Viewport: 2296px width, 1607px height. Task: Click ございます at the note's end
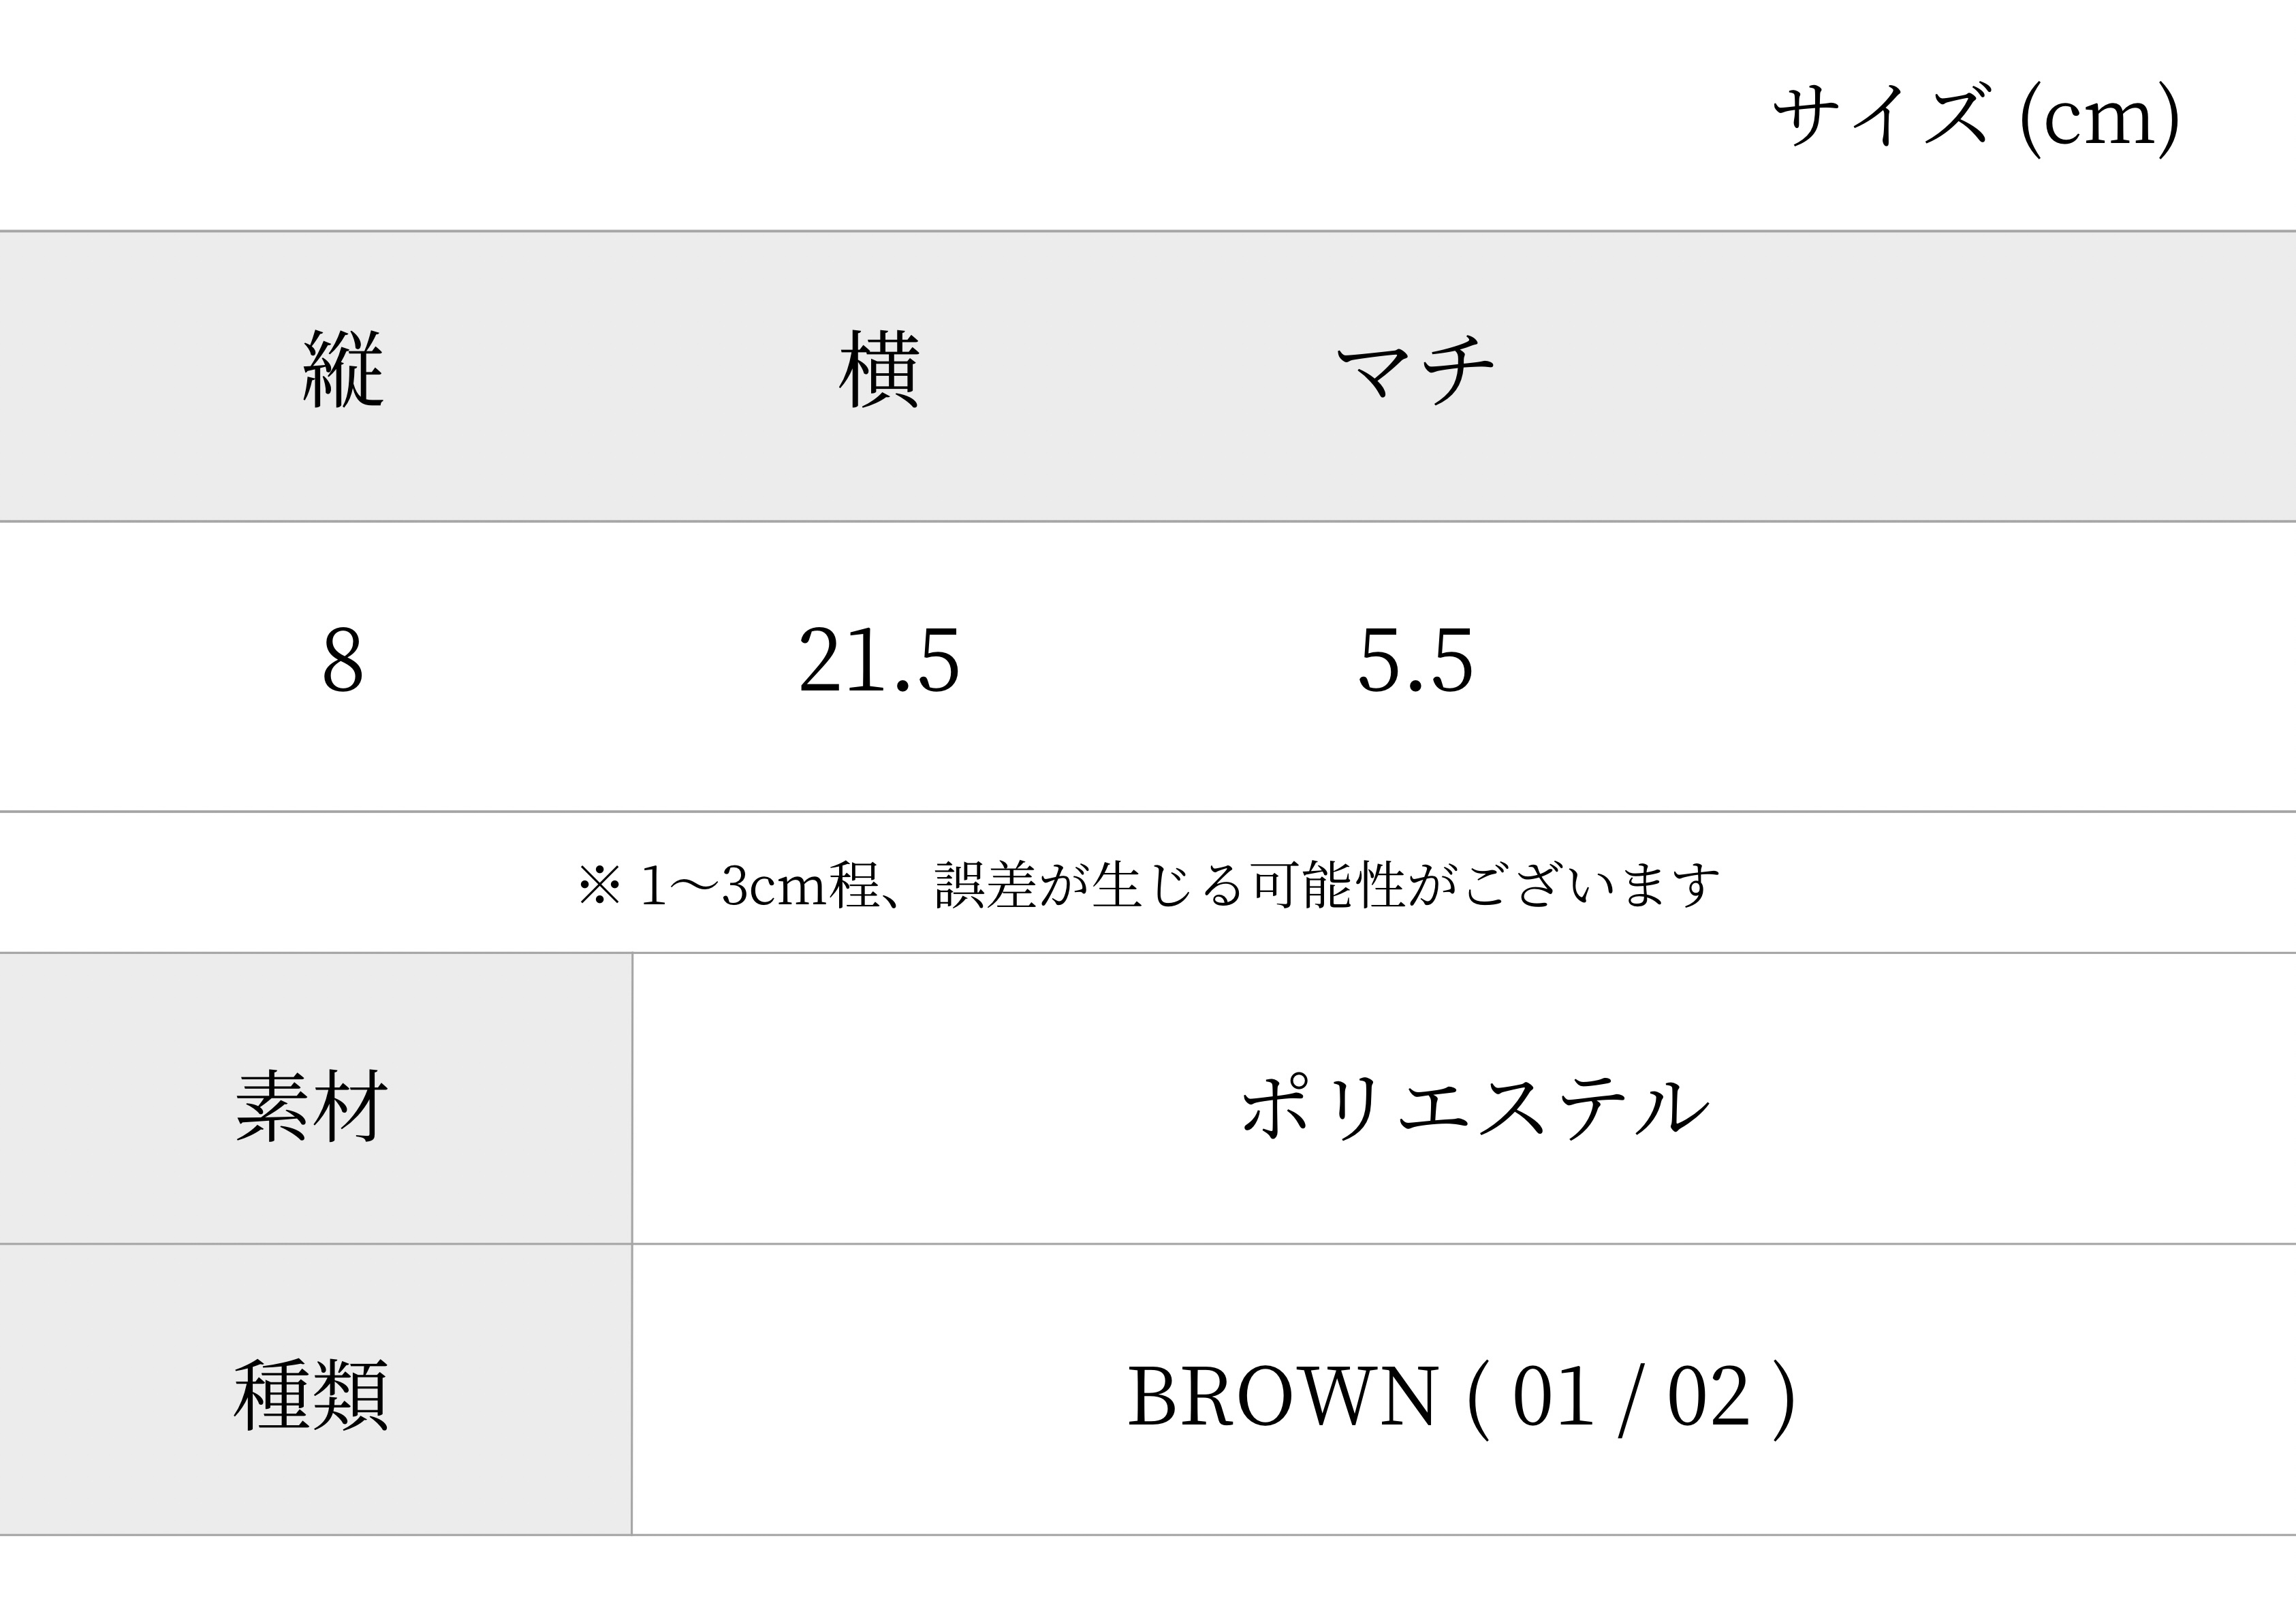click(1593, 886)
